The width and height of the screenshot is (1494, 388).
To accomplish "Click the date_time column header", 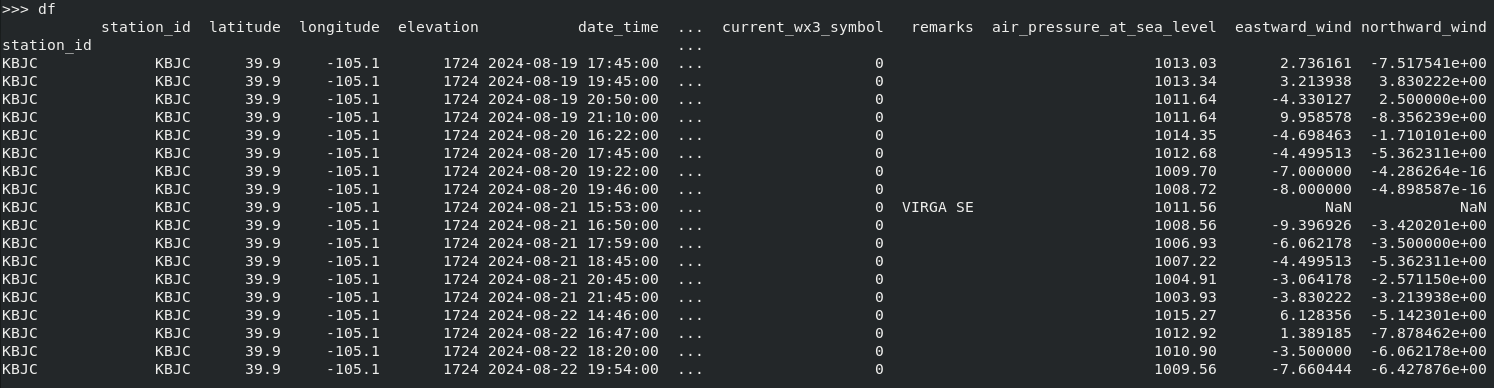I will click(618, 27).
